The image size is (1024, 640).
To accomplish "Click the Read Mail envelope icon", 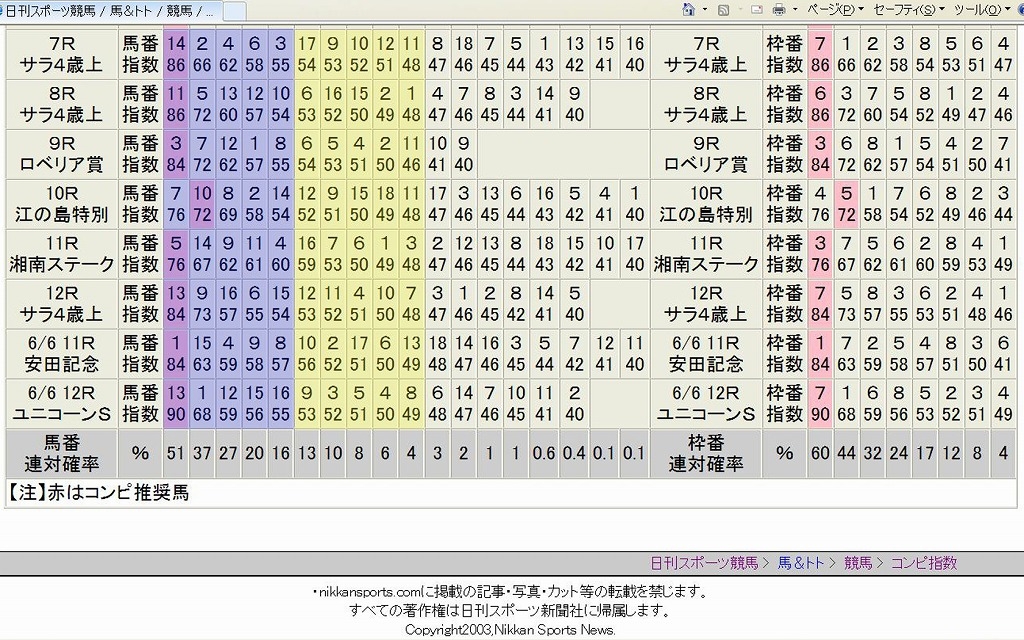I will [x=756, y=9].
